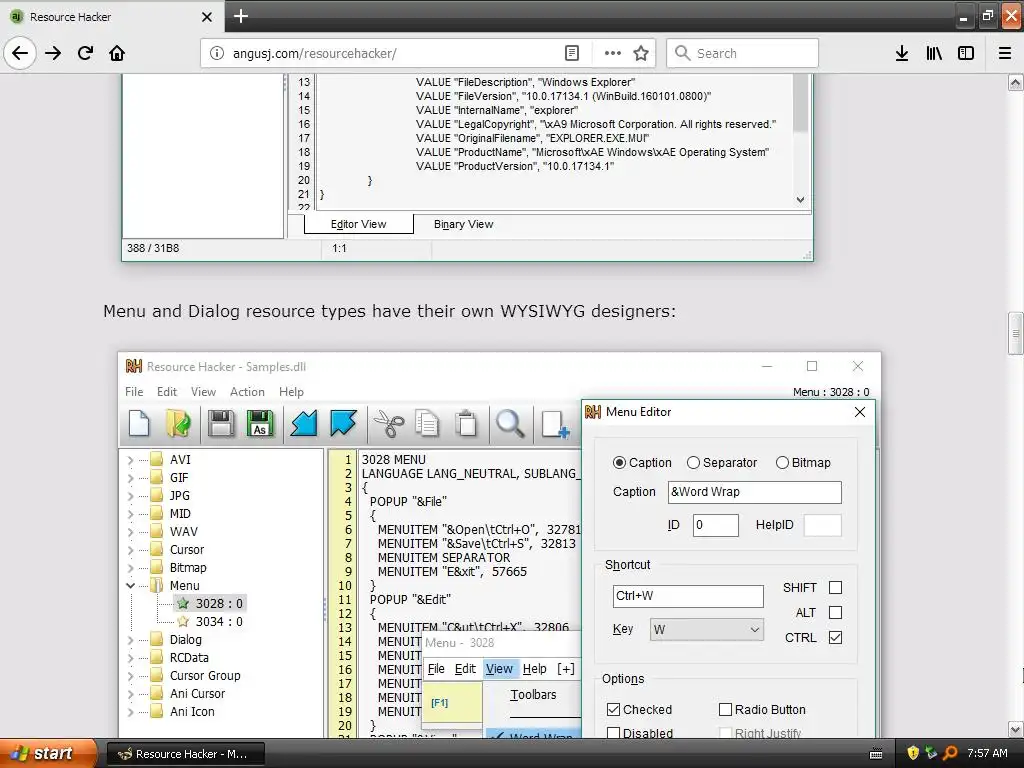Open the Edit menu in Resource Hacker
Image resolution: width=1024 pixels, height=768 pixels.
pyautogui.click(x=167, y=392)
